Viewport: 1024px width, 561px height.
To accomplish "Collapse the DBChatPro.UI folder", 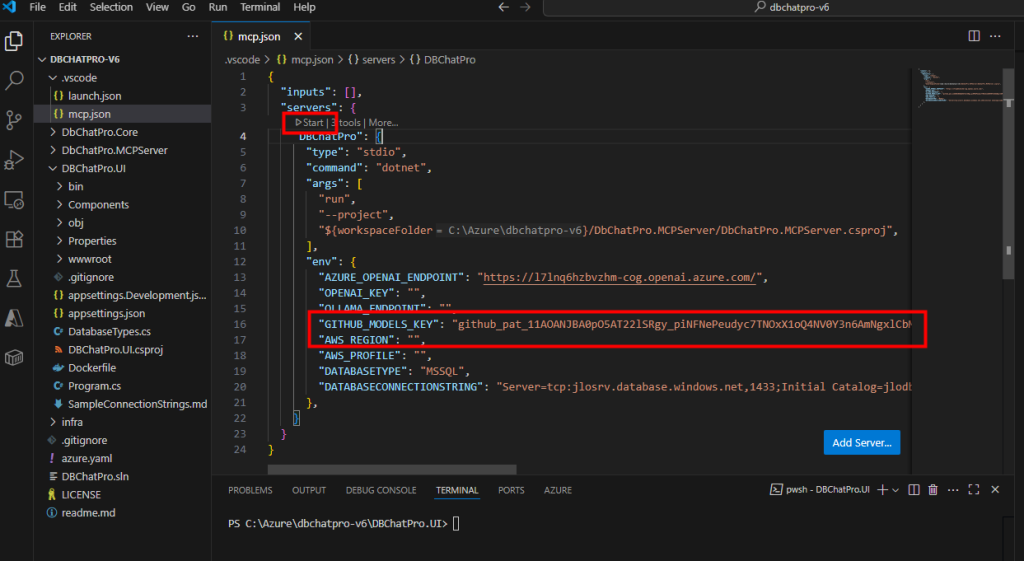I will pos(123,168).
